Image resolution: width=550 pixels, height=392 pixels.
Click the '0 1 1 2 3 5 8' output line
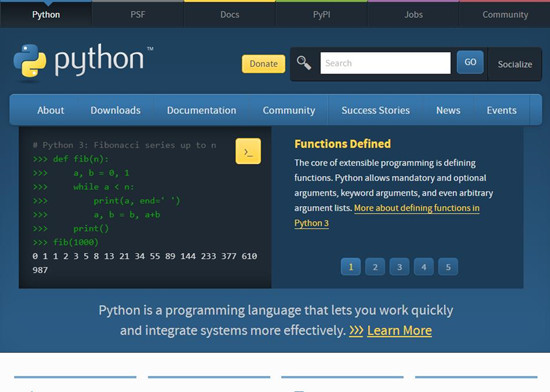click(x=145, y=256)
